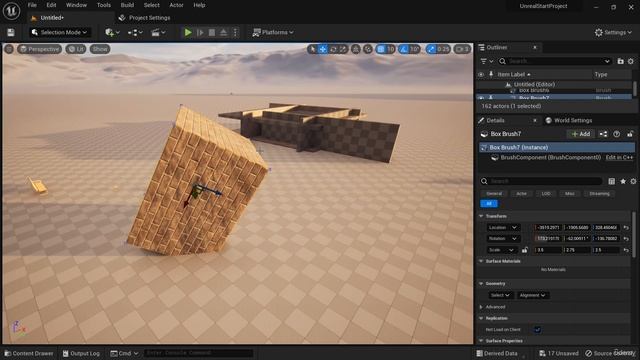Open the Outliner filter options
Image resolution: width=640 pixels, height=360 pixels.
(x=486, y=61)
